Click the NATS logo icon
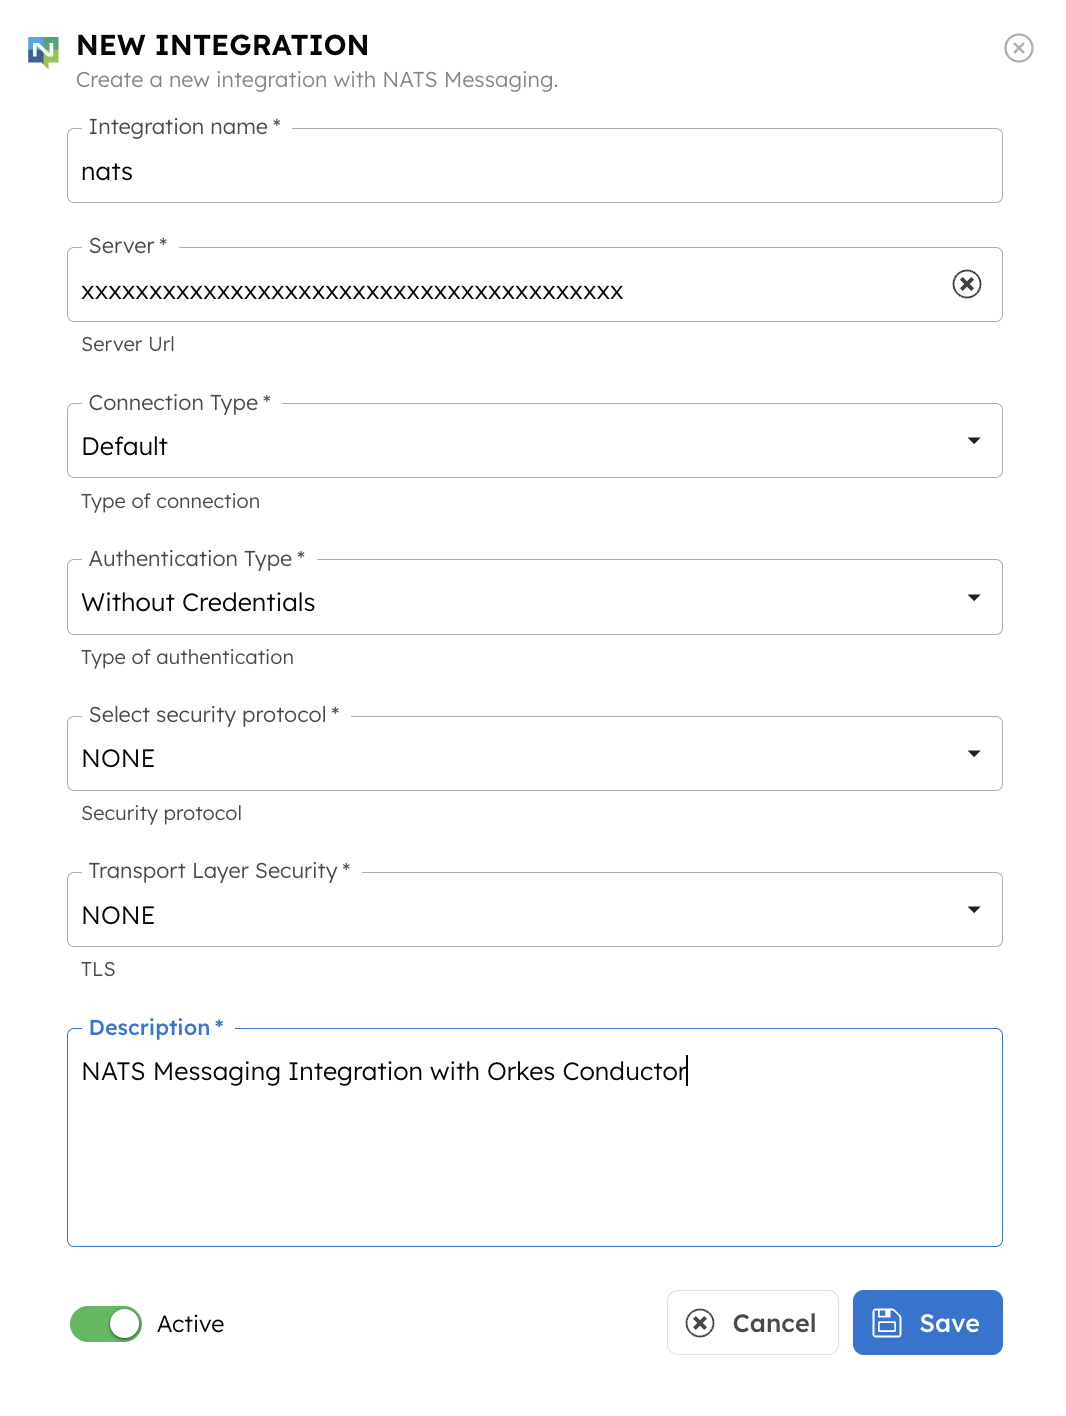 pyautogui.click(x=43, y=51)
